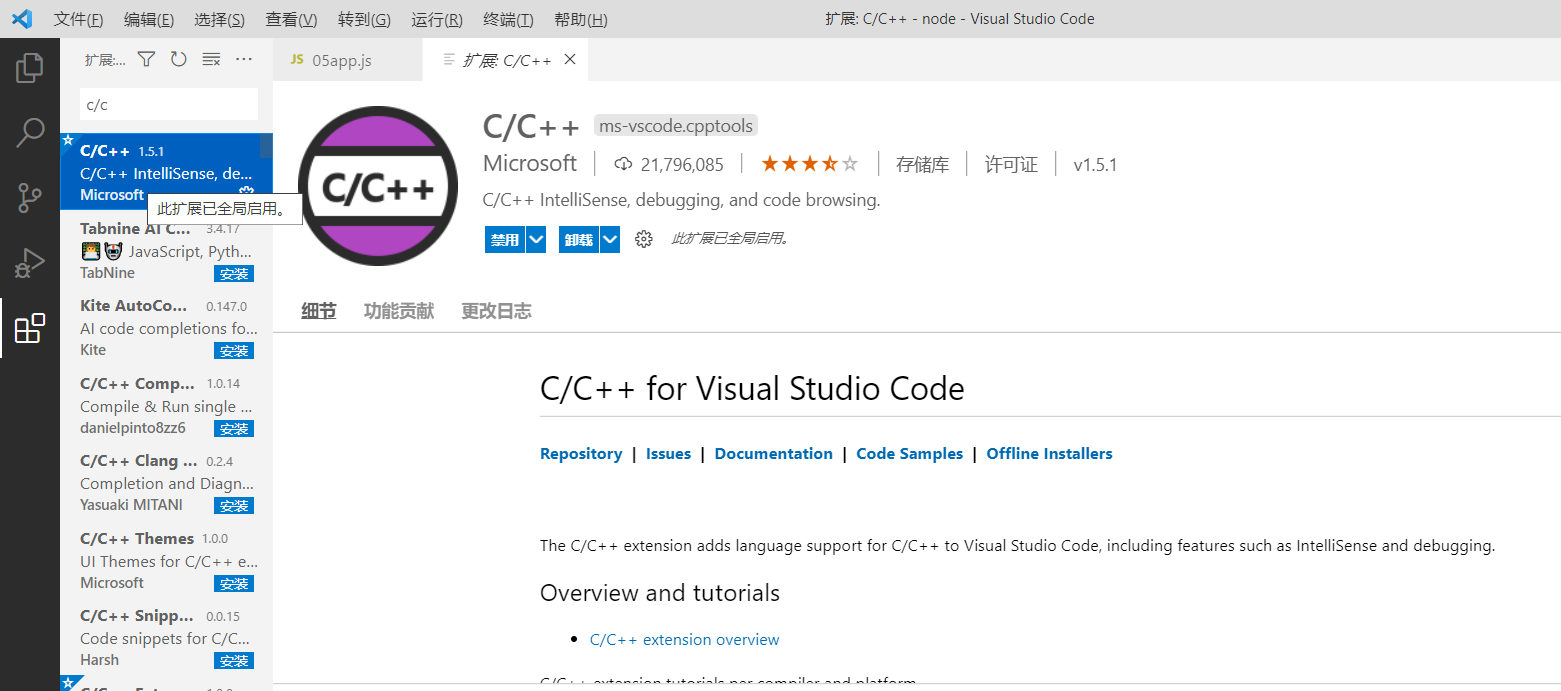The width and height of the screenshot is (1561, 691).
Task: Open the Explorer view in activity bar
Action: (x=30, y=68)
